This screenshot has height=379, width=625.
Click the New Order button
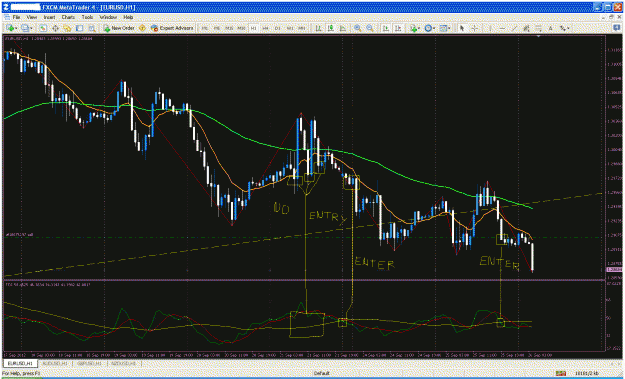coord(119,28)
